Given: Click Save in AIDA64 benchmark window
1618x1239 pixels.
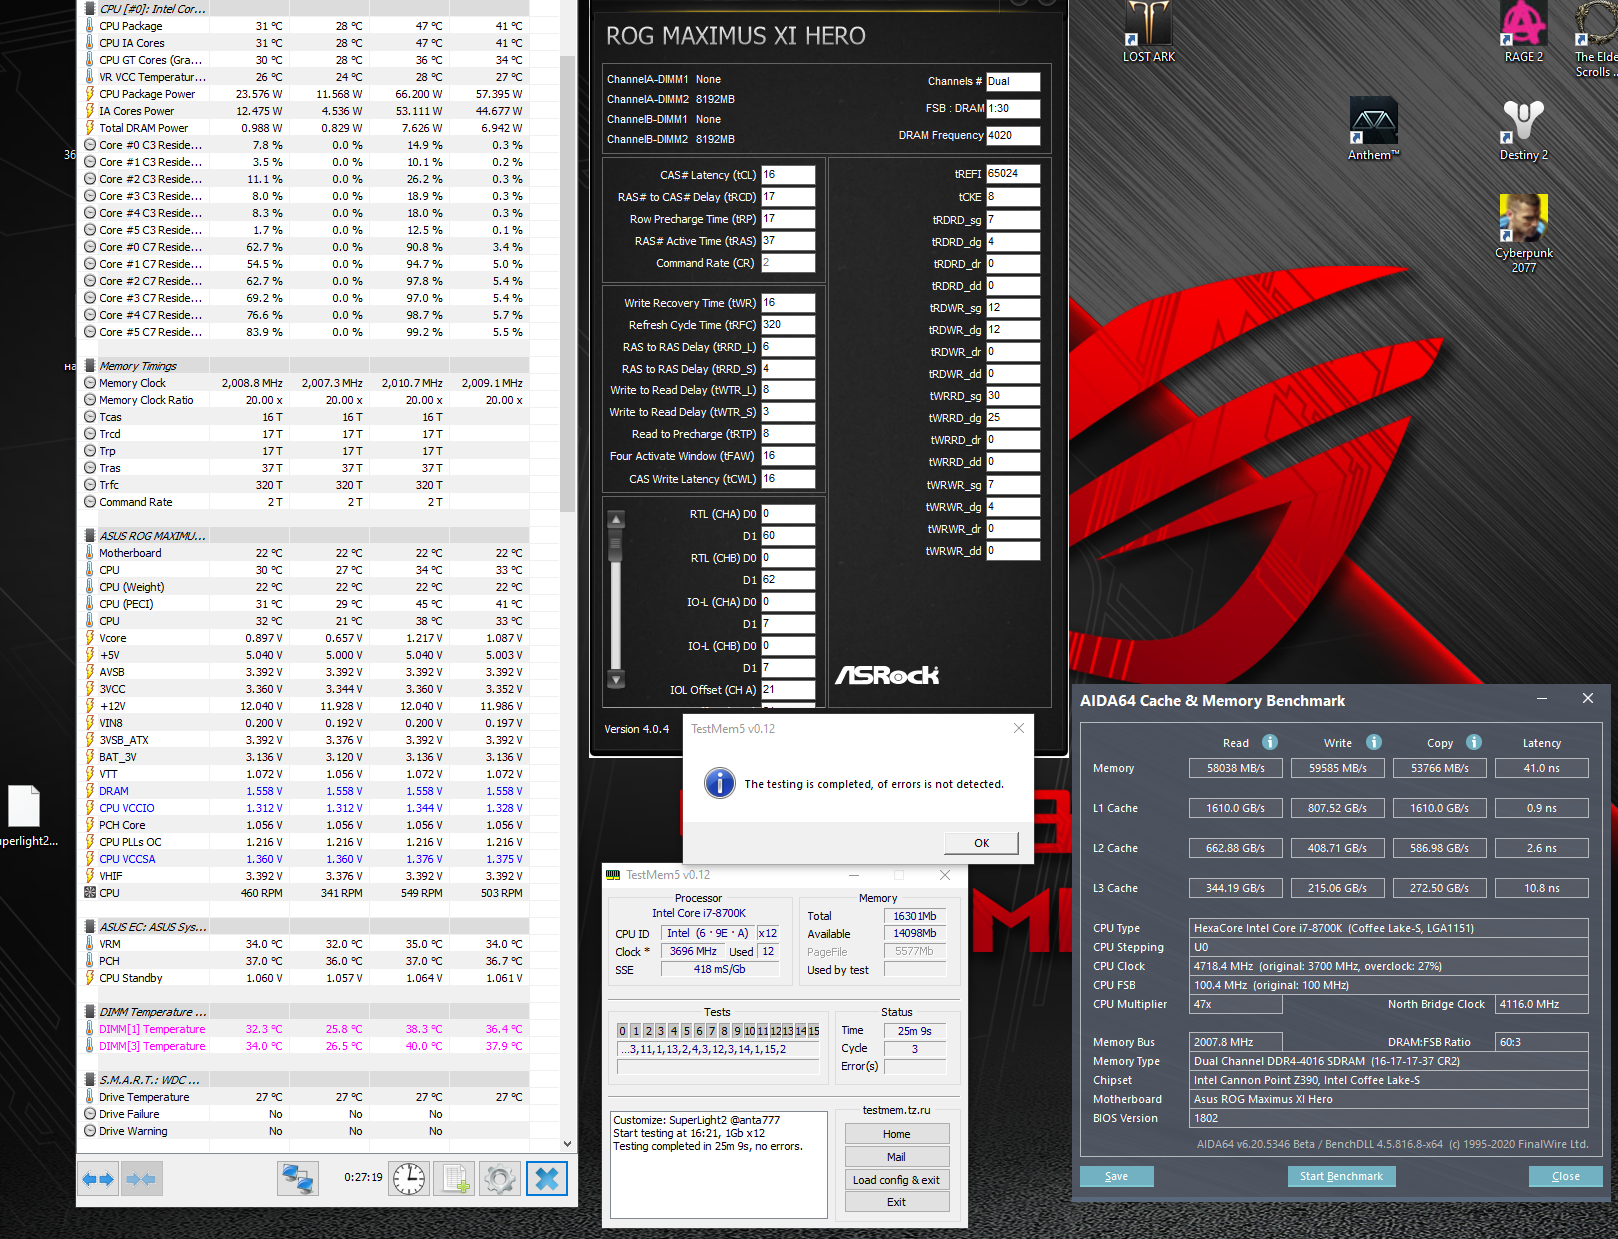Looking at the screenshot, I should click(1116, 1176).
